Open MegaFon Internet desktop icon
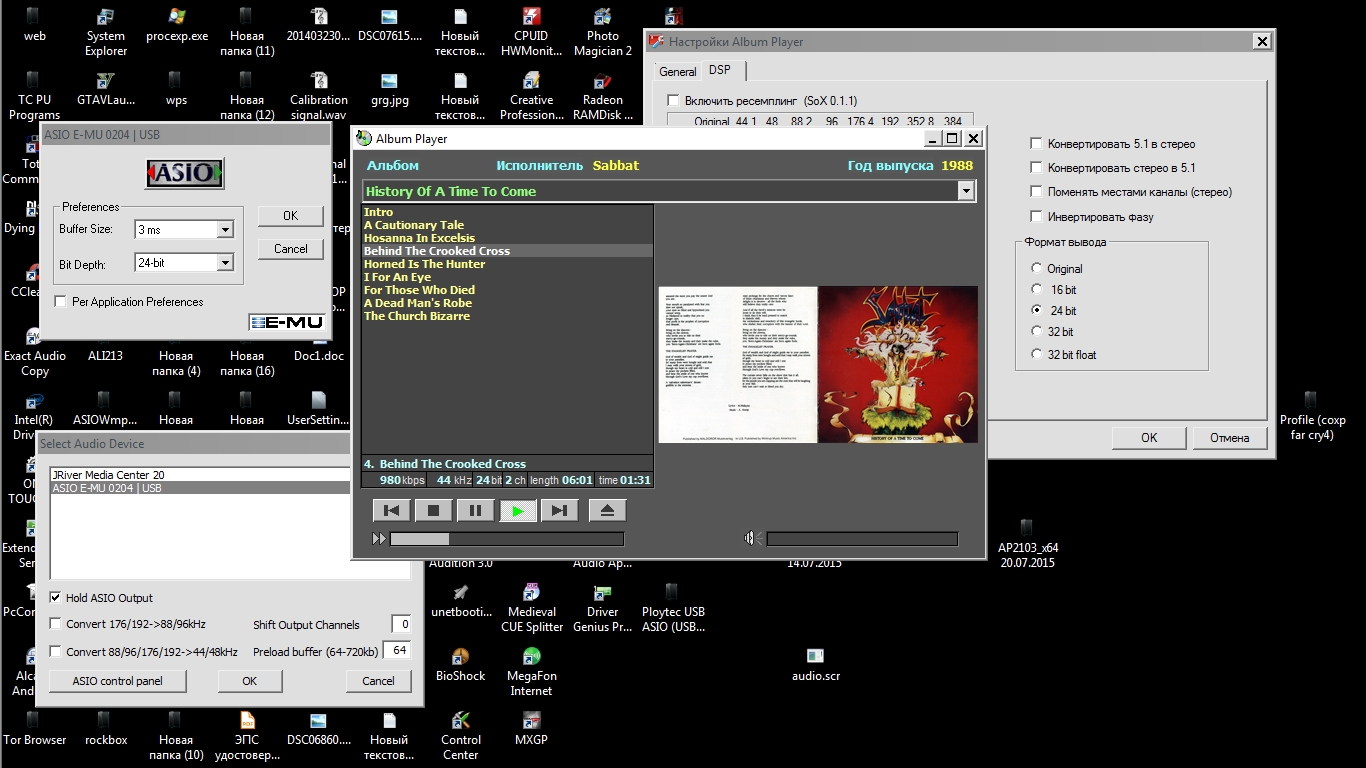The width and height of the screenshot is (1366, 768). 531,672
